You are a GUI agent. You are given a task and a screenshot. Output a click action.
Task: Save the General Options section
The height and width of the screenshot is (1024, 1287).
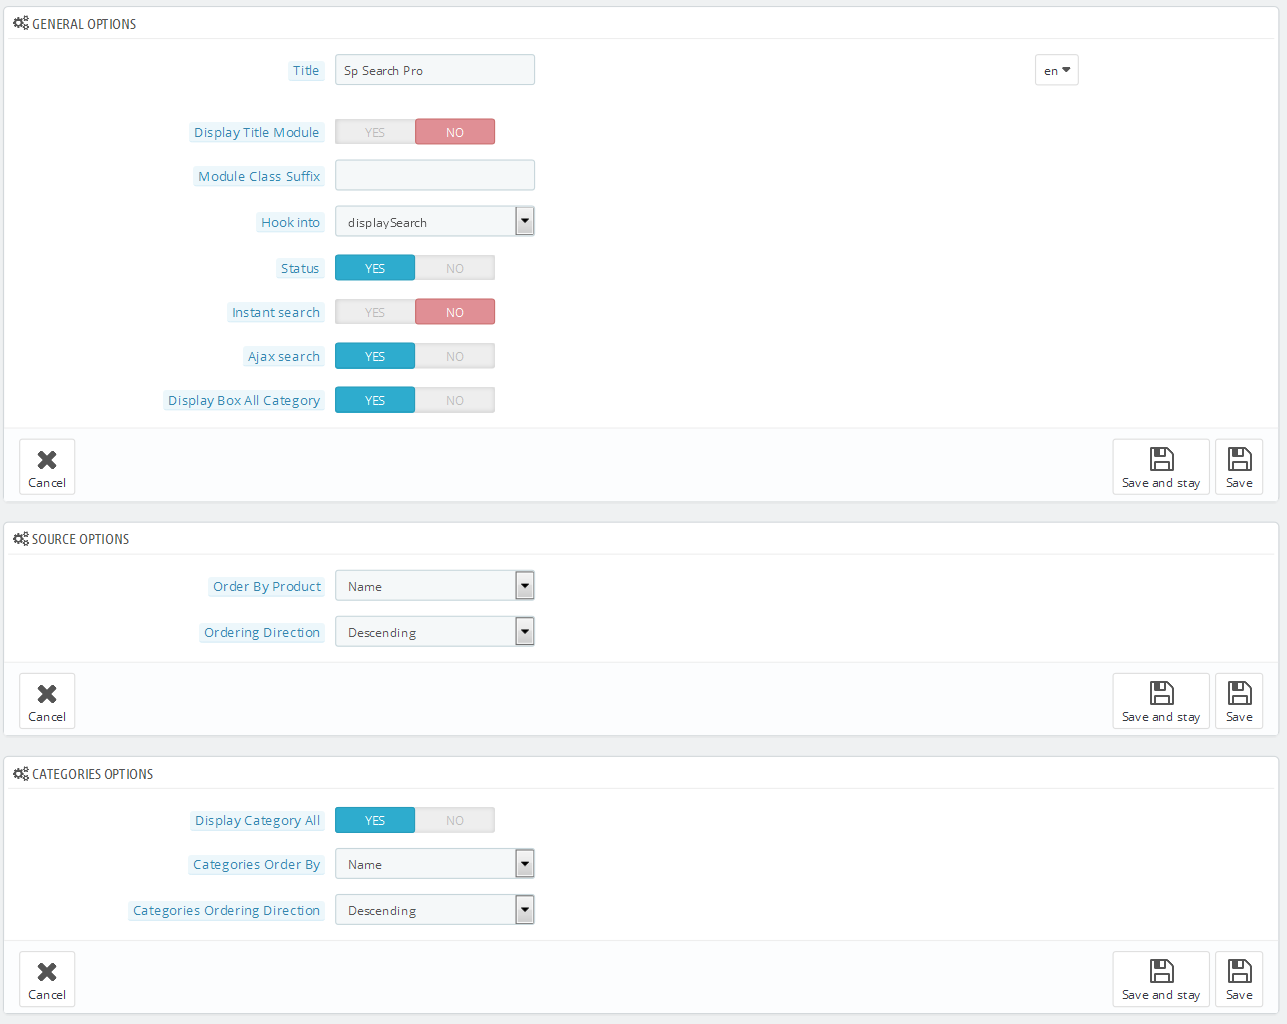[x=1239, y=467]
